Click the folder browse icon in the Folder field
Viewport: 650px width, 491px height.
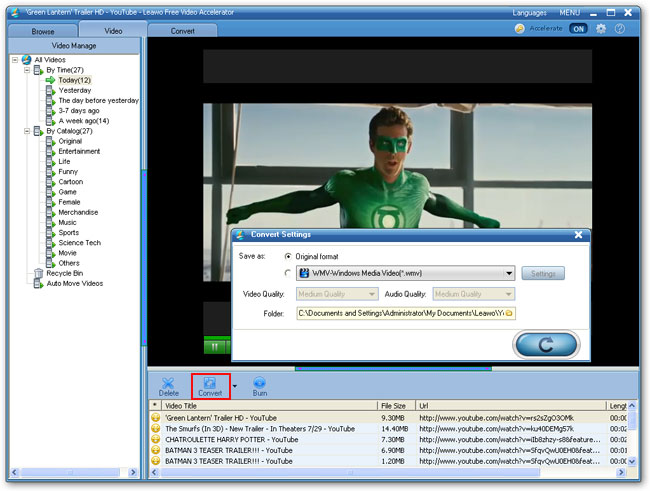(509, 314)
